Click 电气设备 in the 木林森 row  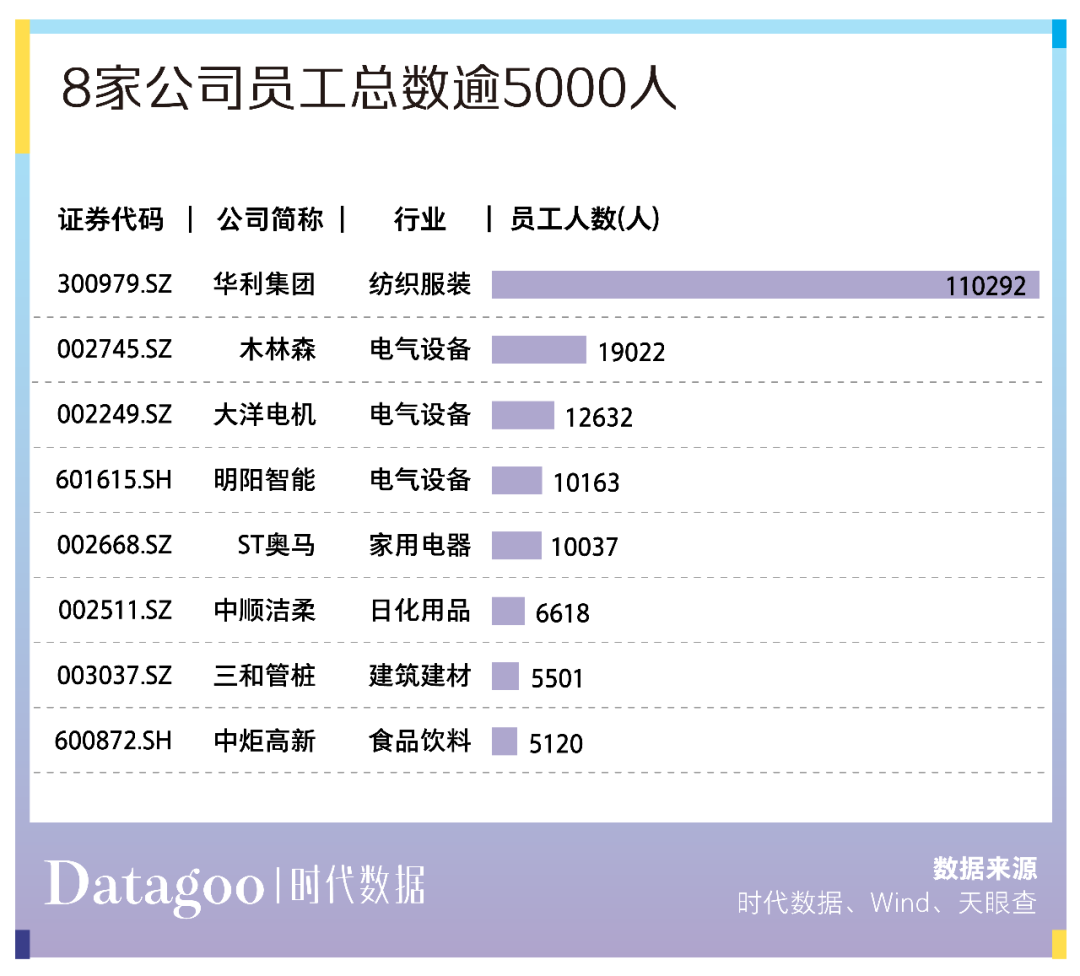pyautogui.click(x=420, y=349)
